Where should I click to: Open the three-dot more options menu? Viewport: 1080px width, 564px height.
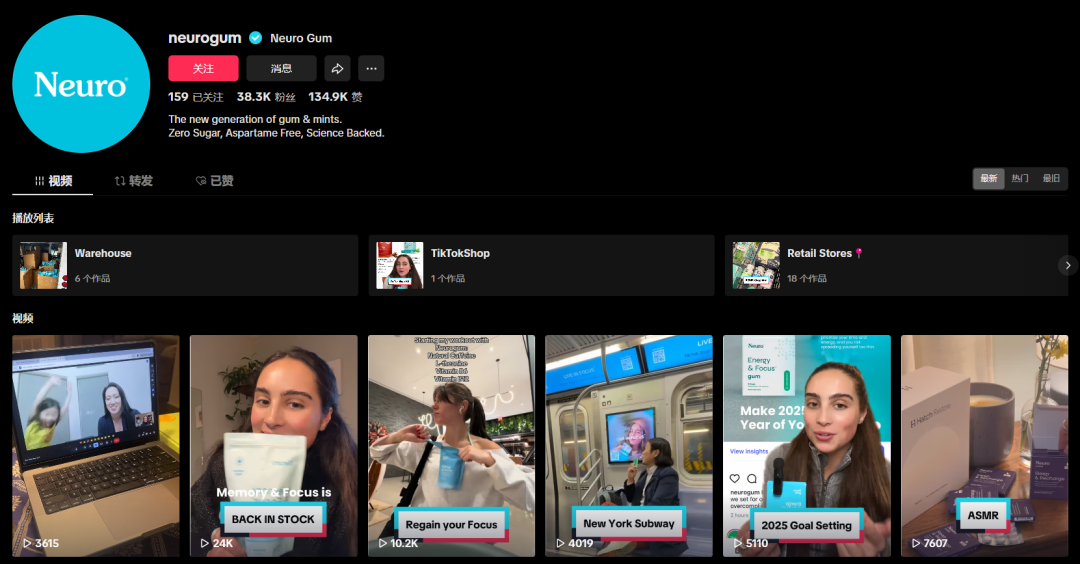click(371, 68)
